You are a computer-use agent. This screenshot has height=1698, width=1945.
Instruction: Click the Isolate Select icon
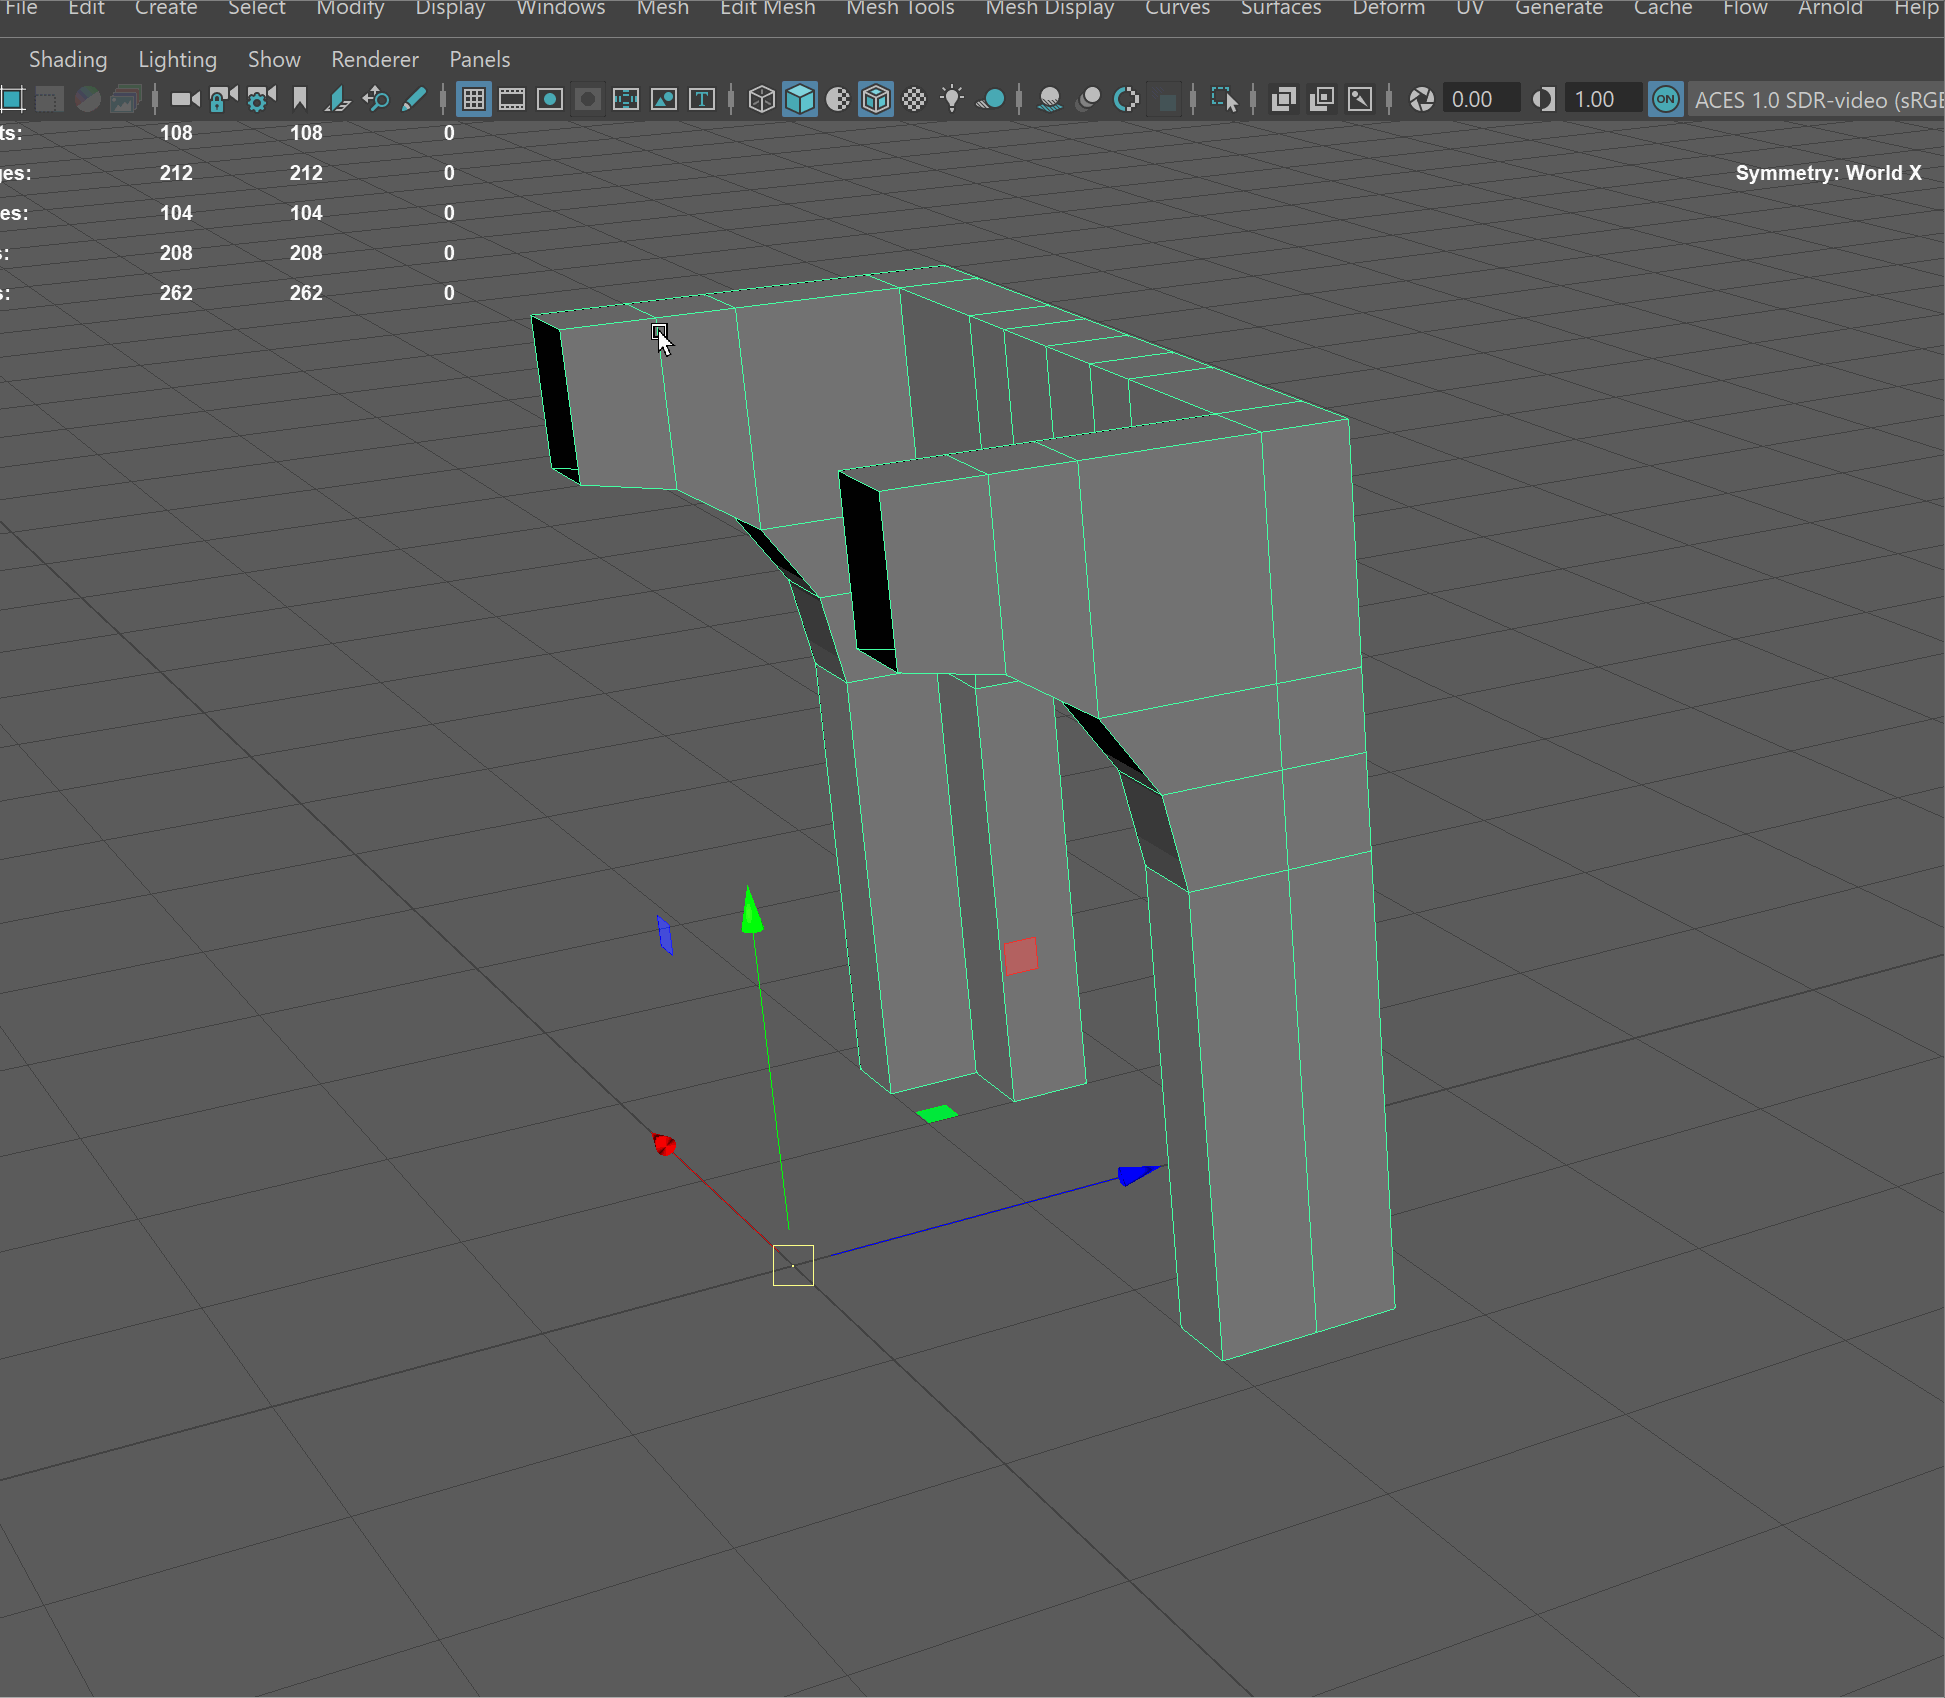click(1224, 99)
